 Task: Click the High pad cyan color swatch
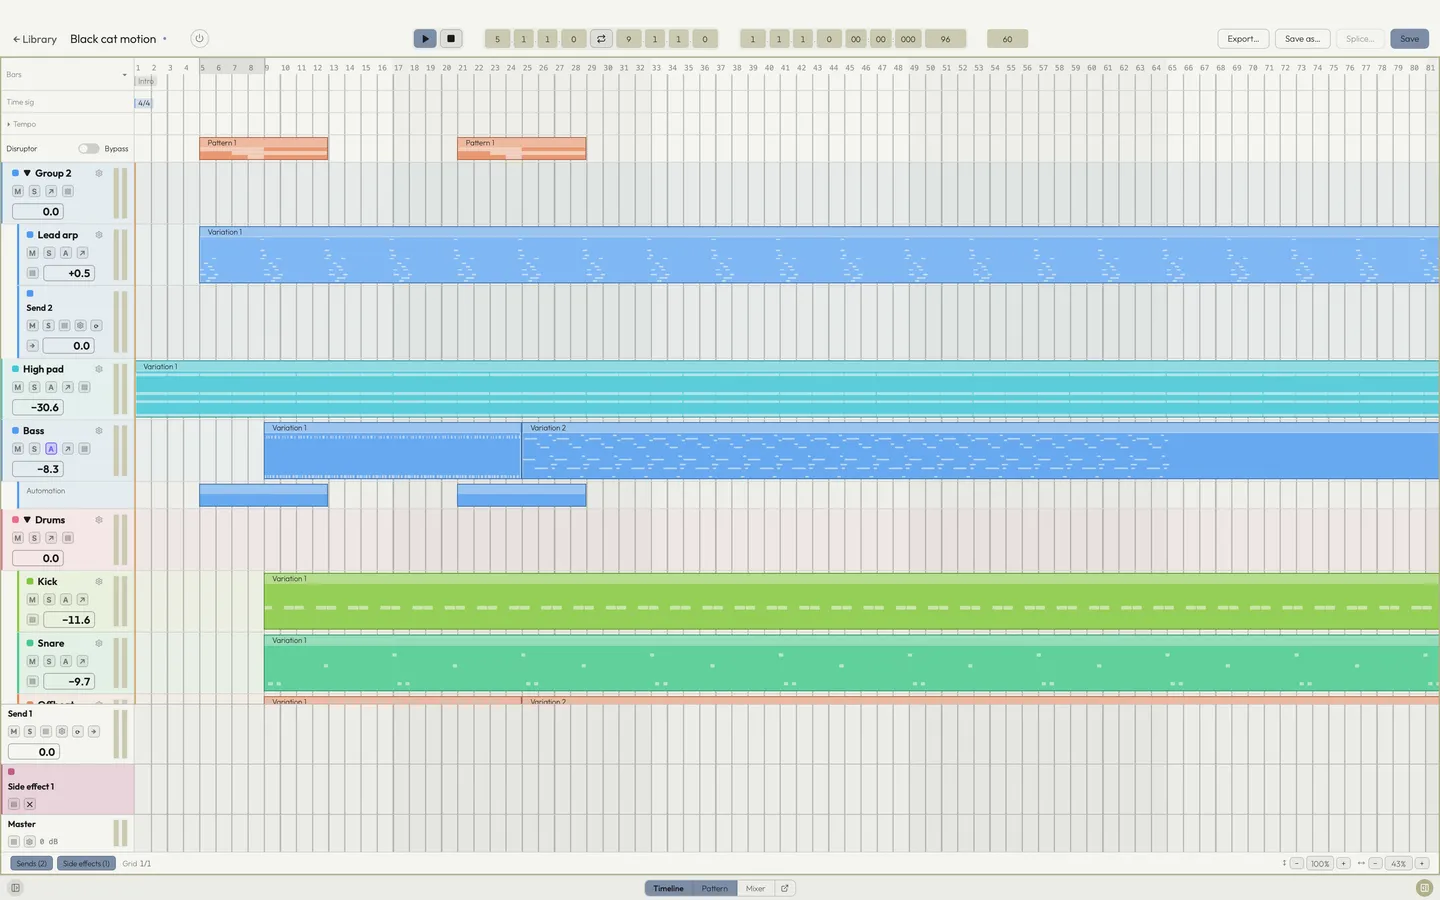pos(15,369)
